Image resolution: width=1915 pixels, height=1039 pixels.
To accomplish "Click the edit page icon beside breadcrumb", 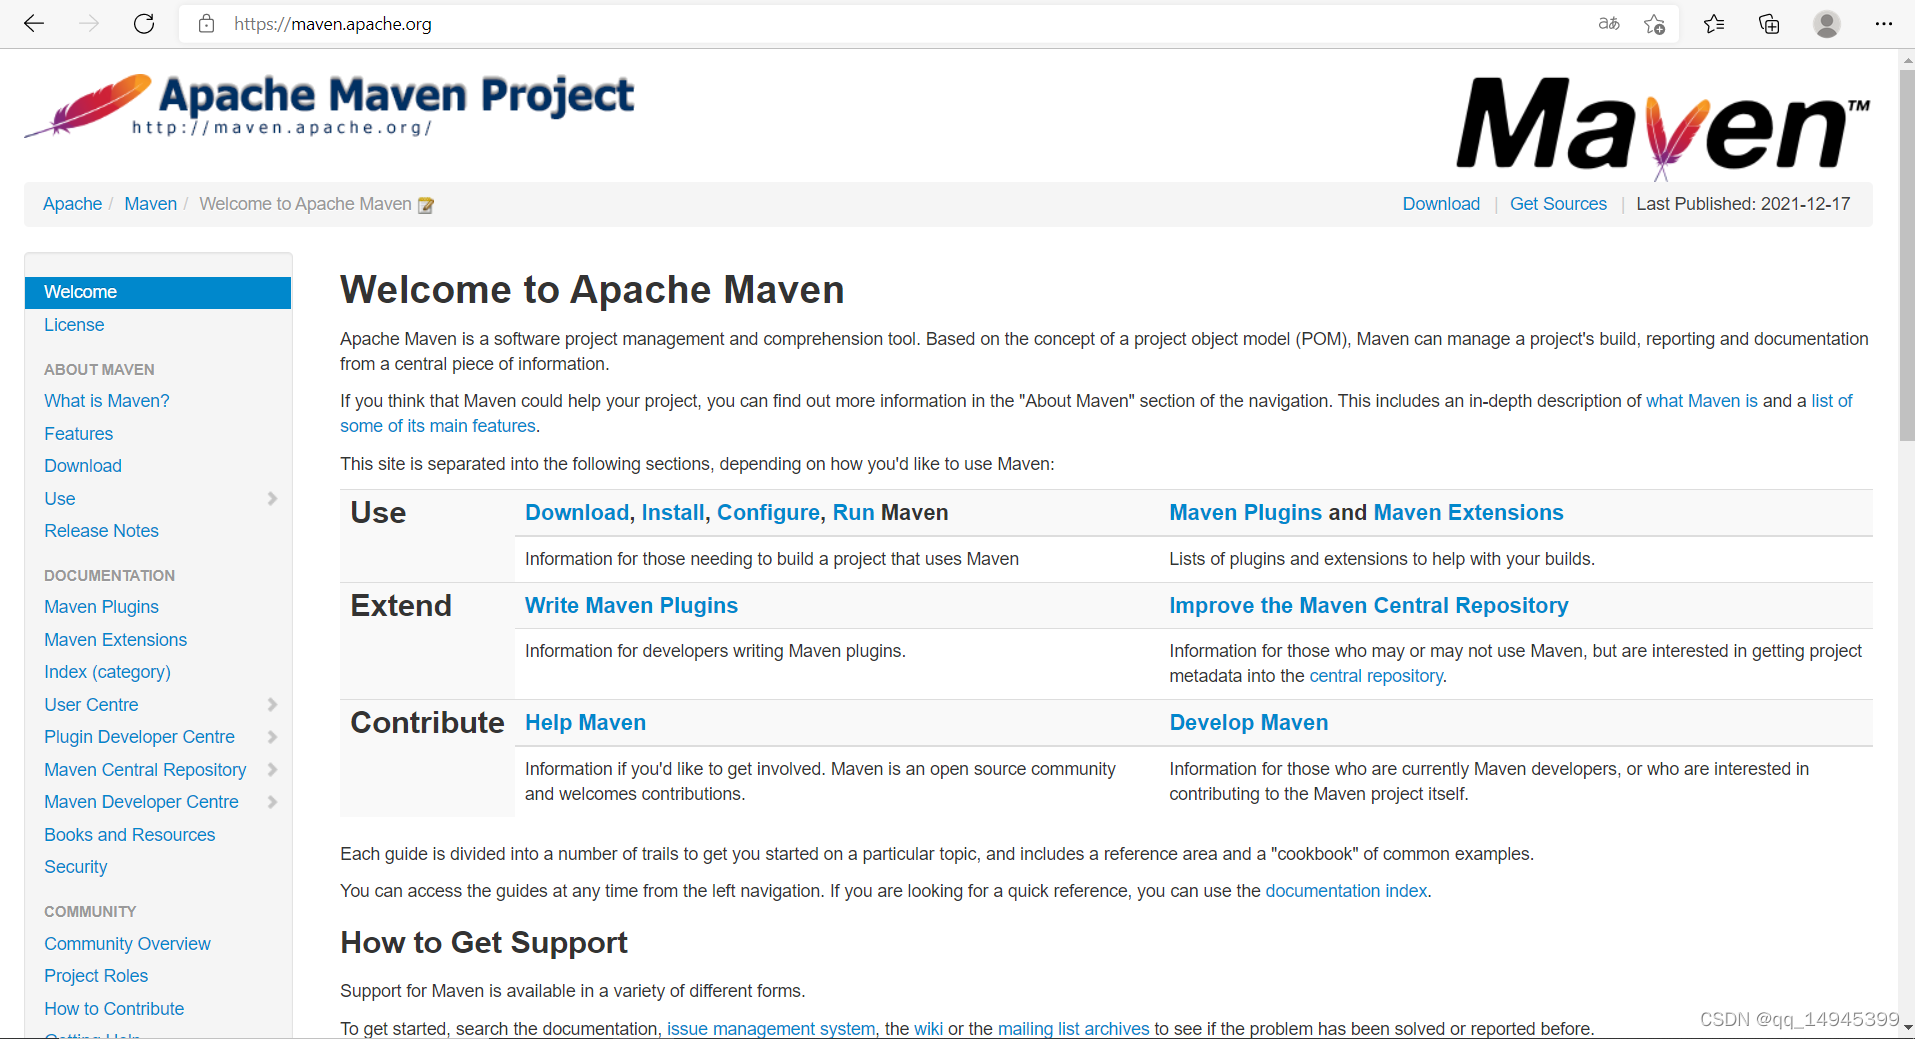I will click(426, 205).
